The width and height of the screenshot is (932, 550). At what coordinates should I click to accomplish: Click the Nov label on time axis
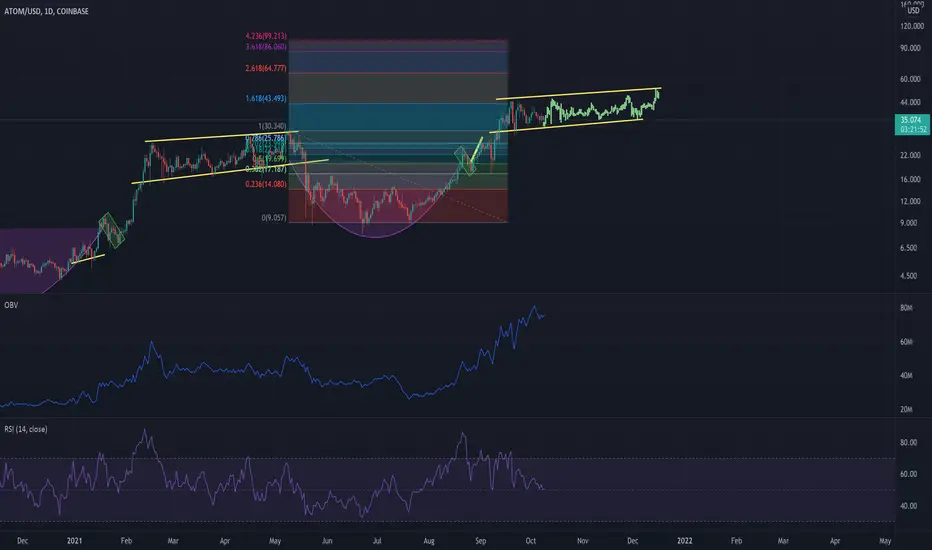582,541
